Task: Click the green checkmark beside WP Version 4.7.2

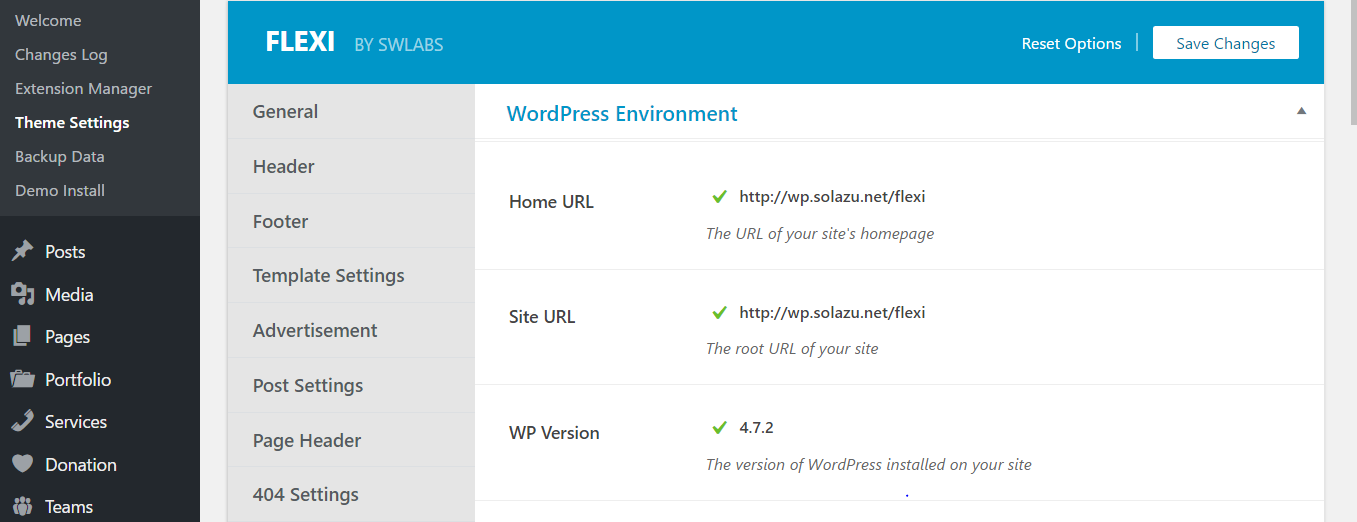Action: [x=719, y=428]
